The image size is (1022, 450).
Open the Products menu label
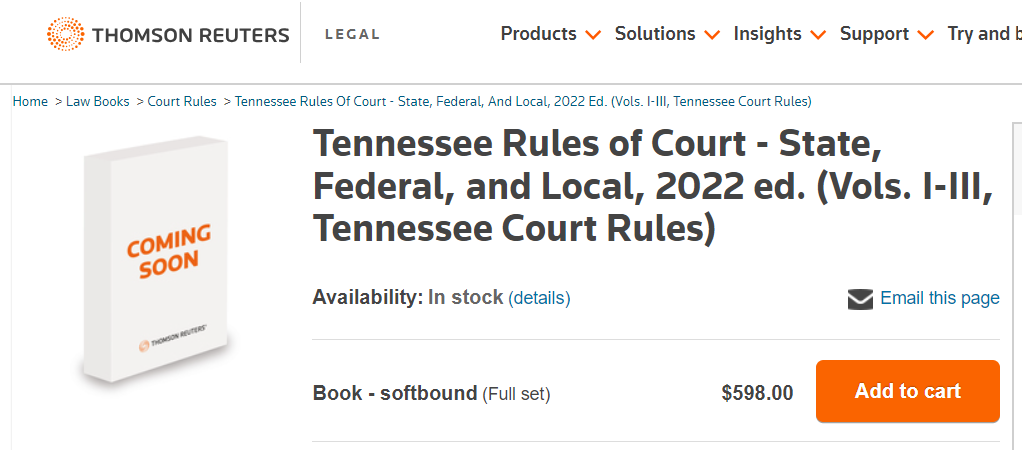click(538, 34)
